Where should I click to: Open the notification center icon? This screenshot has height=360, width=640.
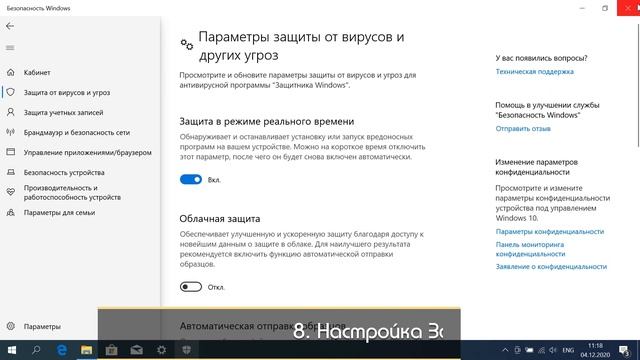[624, 350]
